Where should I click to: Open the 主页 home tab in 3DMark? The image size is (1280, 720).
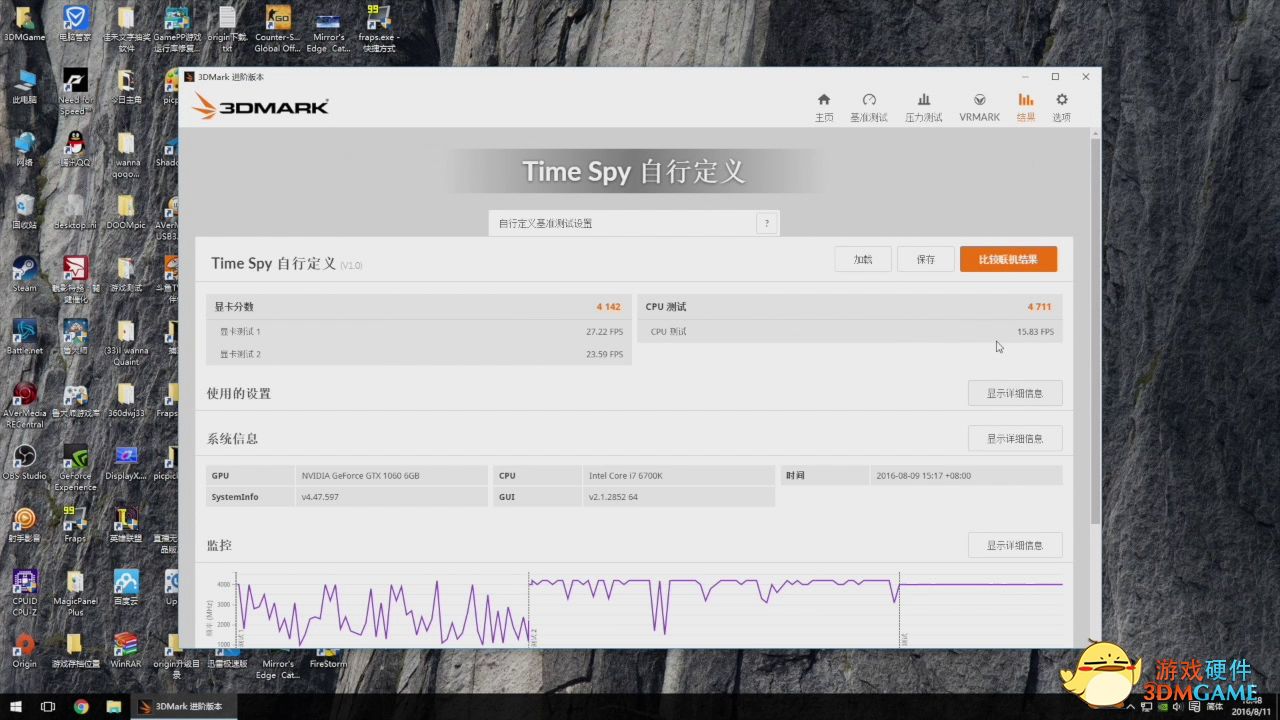coord(823,107)
